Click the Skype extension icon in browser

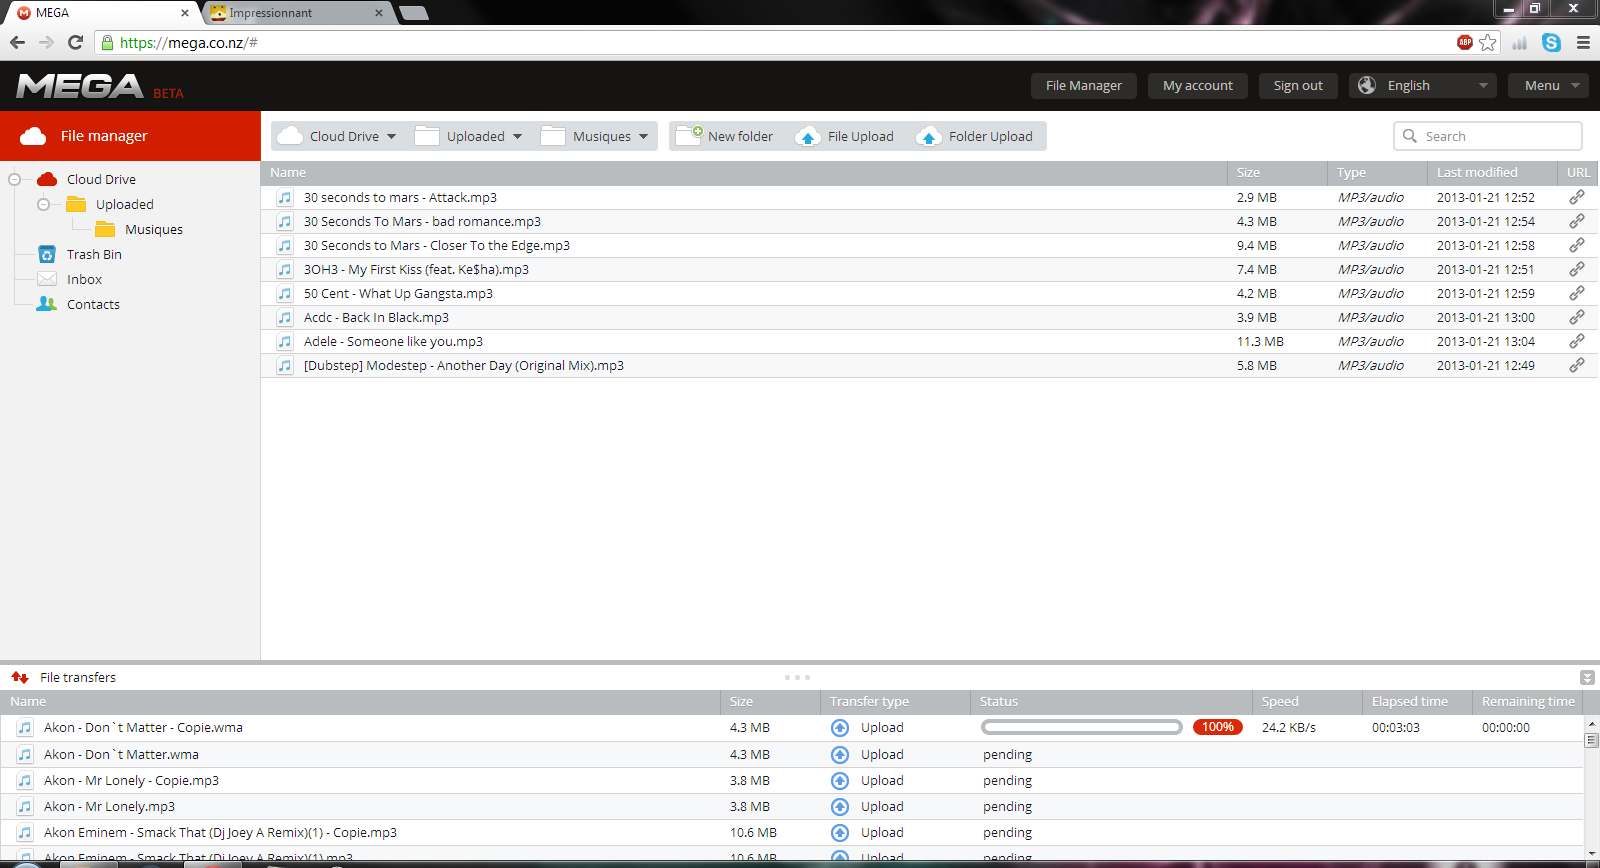point(1551,42)
